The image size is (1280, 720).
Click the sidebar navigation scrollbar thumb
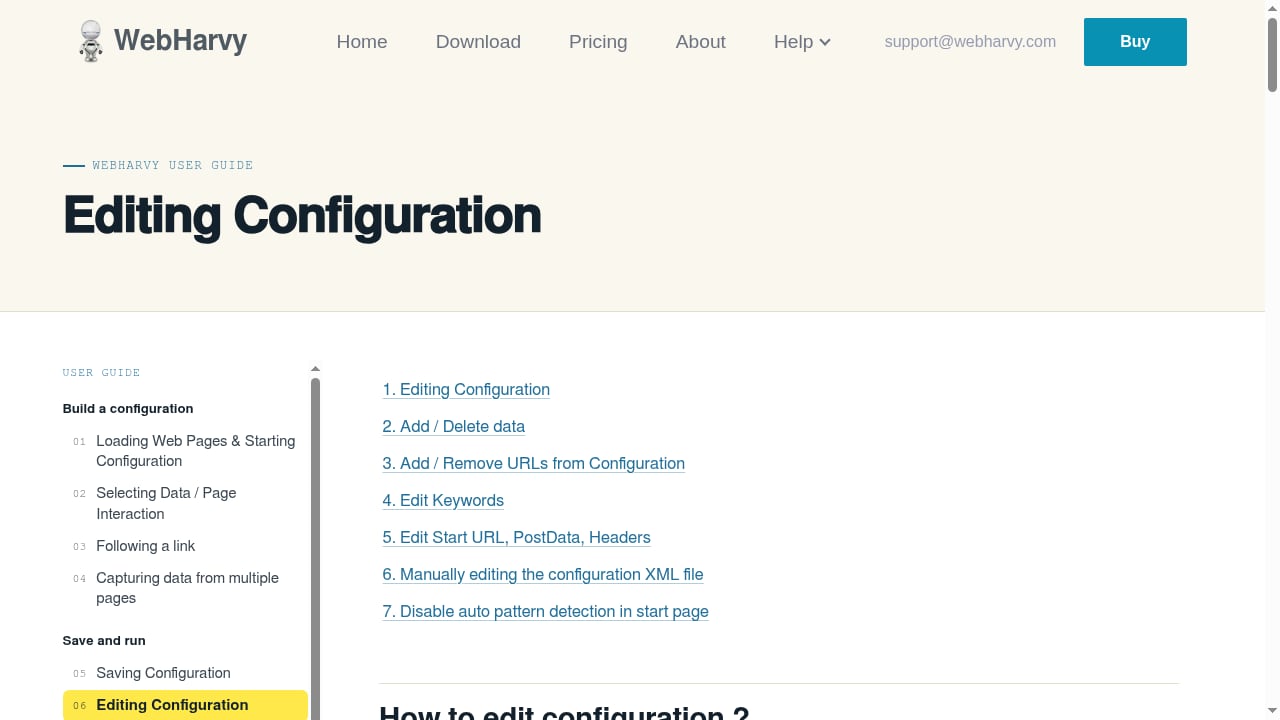click(315, 548)
